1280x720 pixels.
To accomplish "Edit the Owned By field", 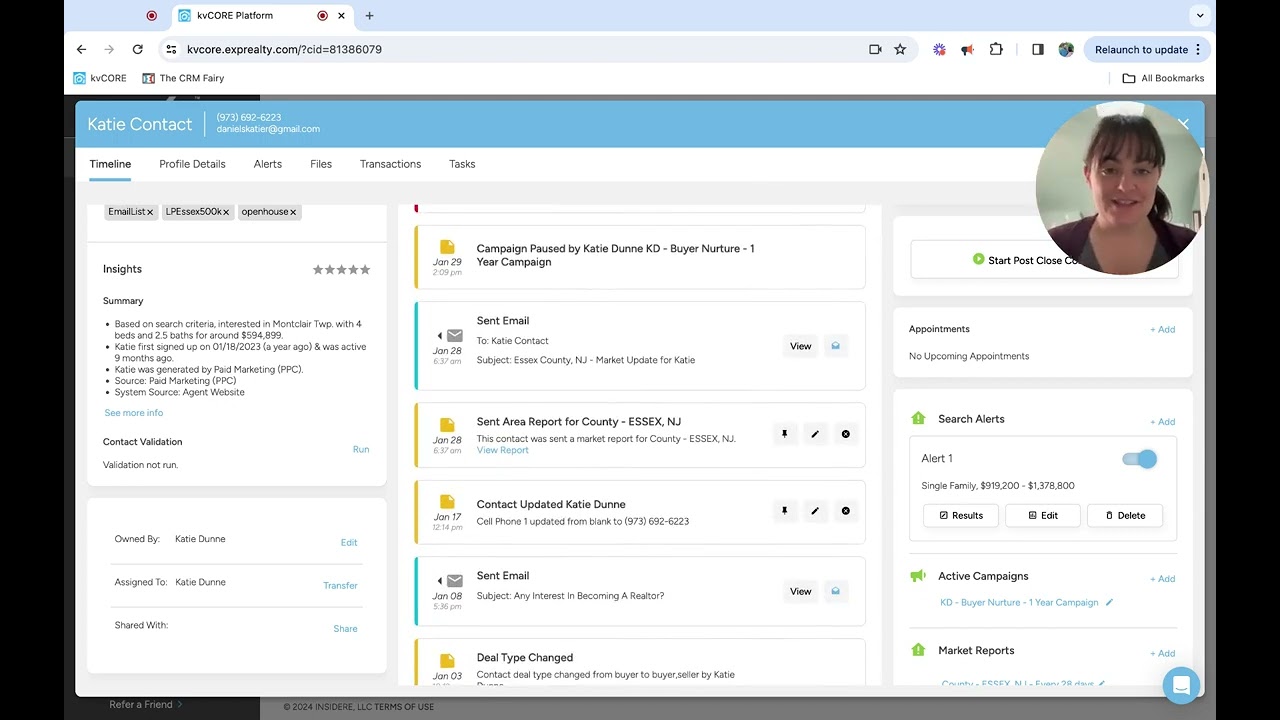I will tap(349, 542).
